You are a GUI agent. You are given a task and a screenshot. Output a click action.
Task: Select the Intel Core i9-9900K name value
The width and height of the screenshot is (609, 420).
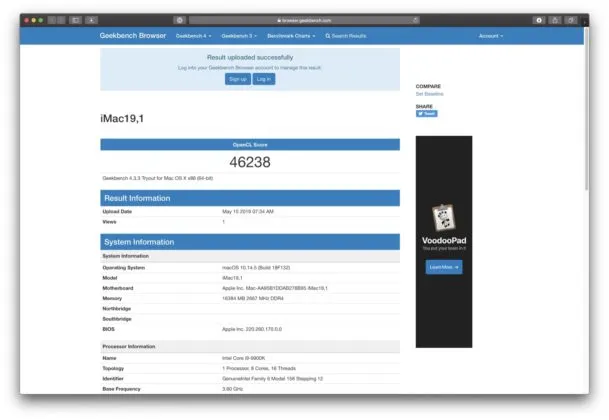pyautogui.click(x=244, y=358)
